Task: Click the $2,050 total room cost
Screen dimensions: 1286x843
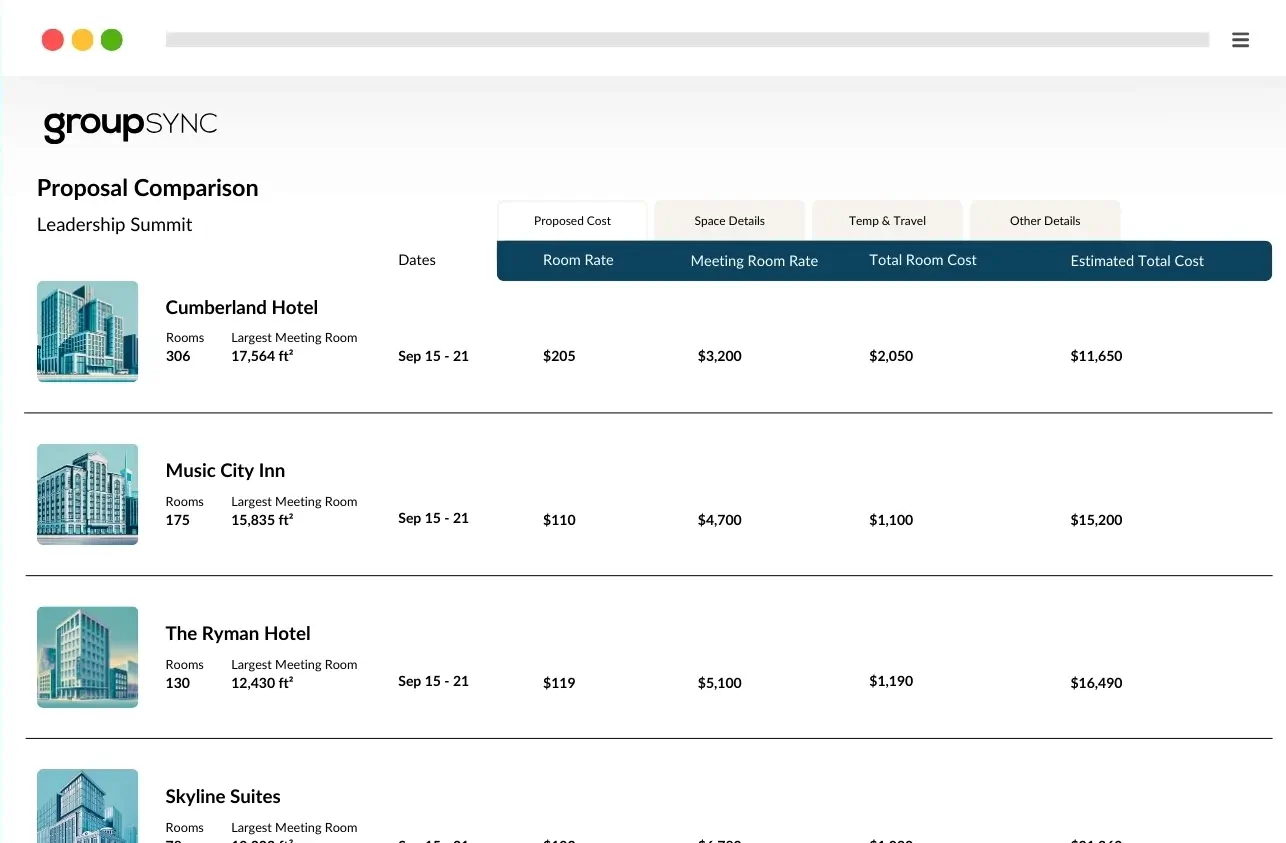Action: 891,356
